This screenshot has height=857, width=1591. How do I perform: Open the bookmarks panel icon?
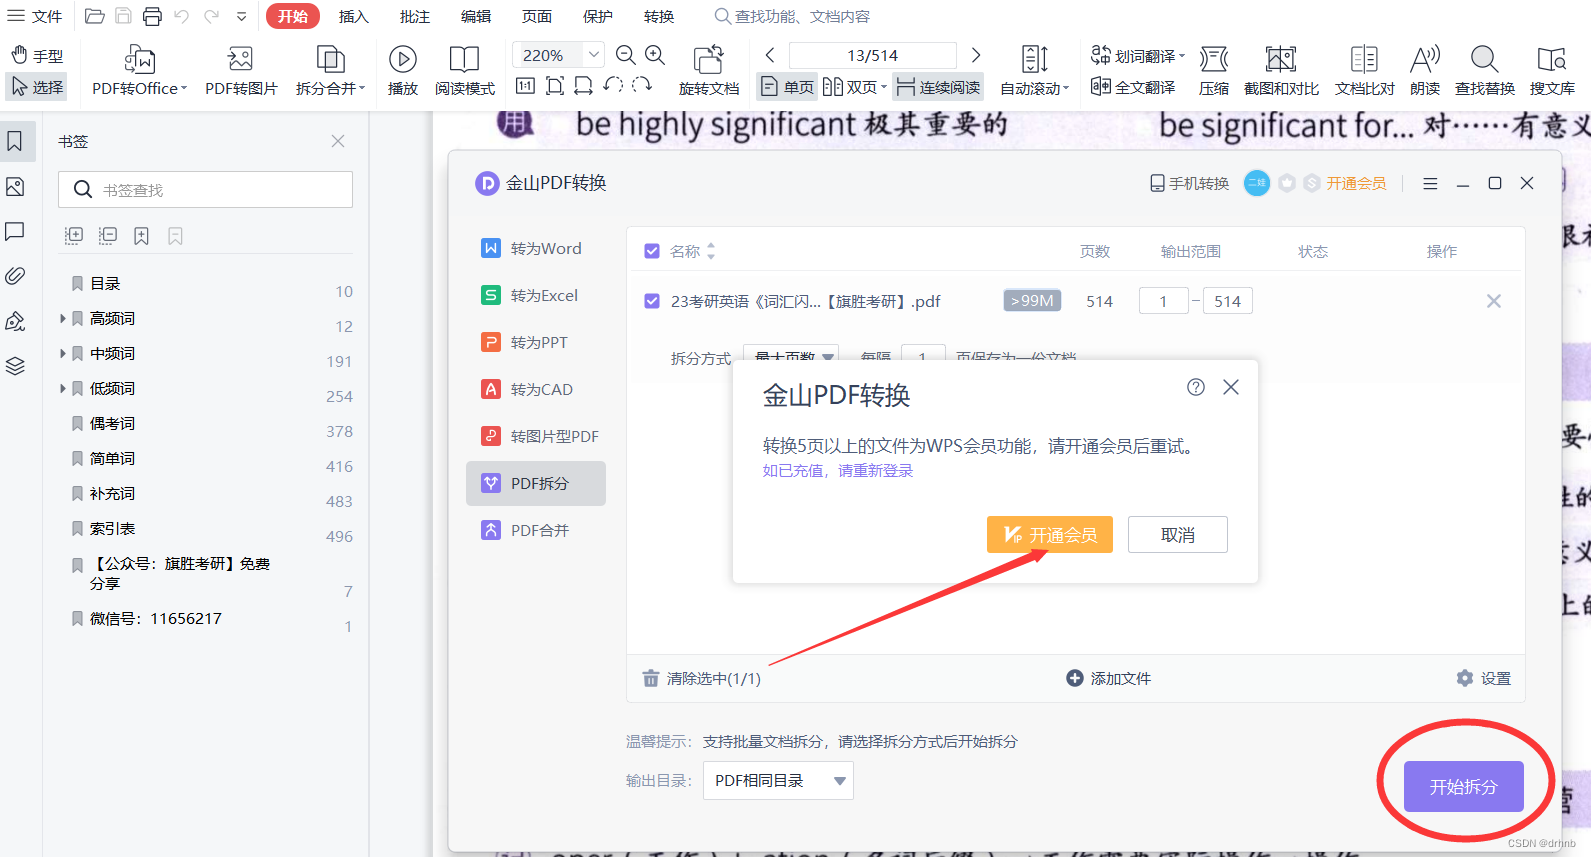[15, 141]
